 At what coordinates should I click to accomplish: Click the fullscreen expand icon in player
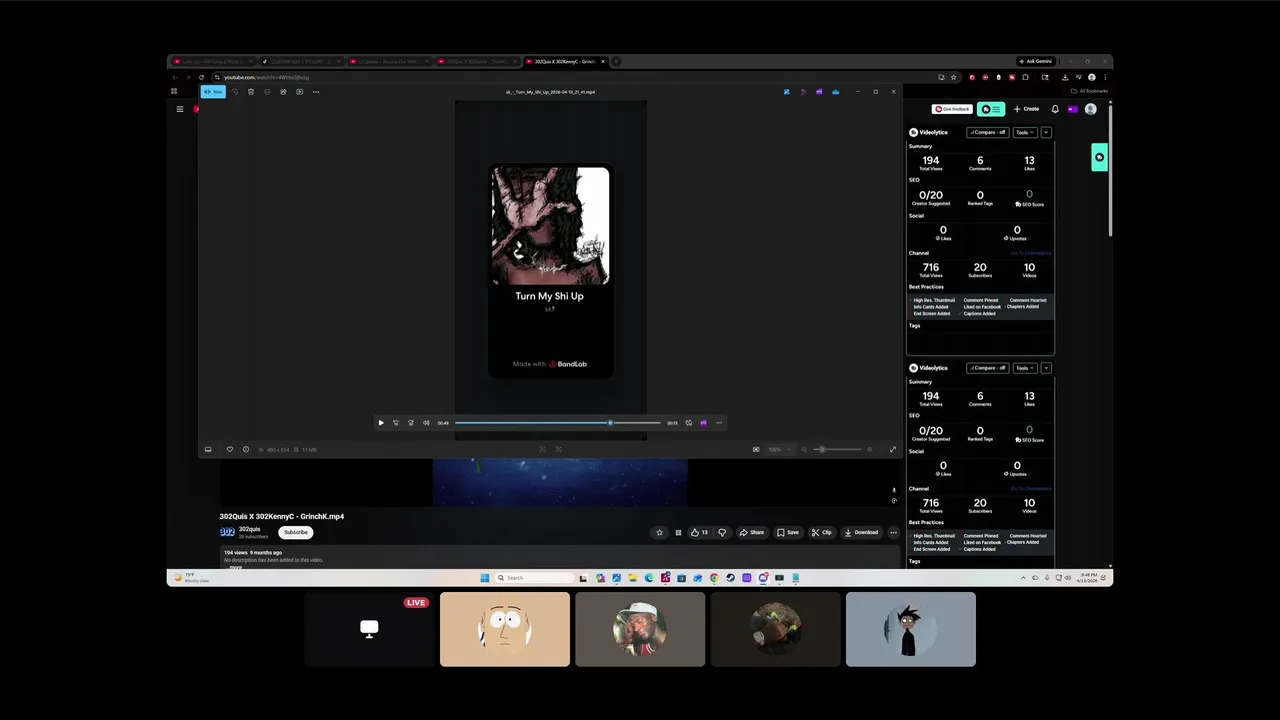coord(893,450)
